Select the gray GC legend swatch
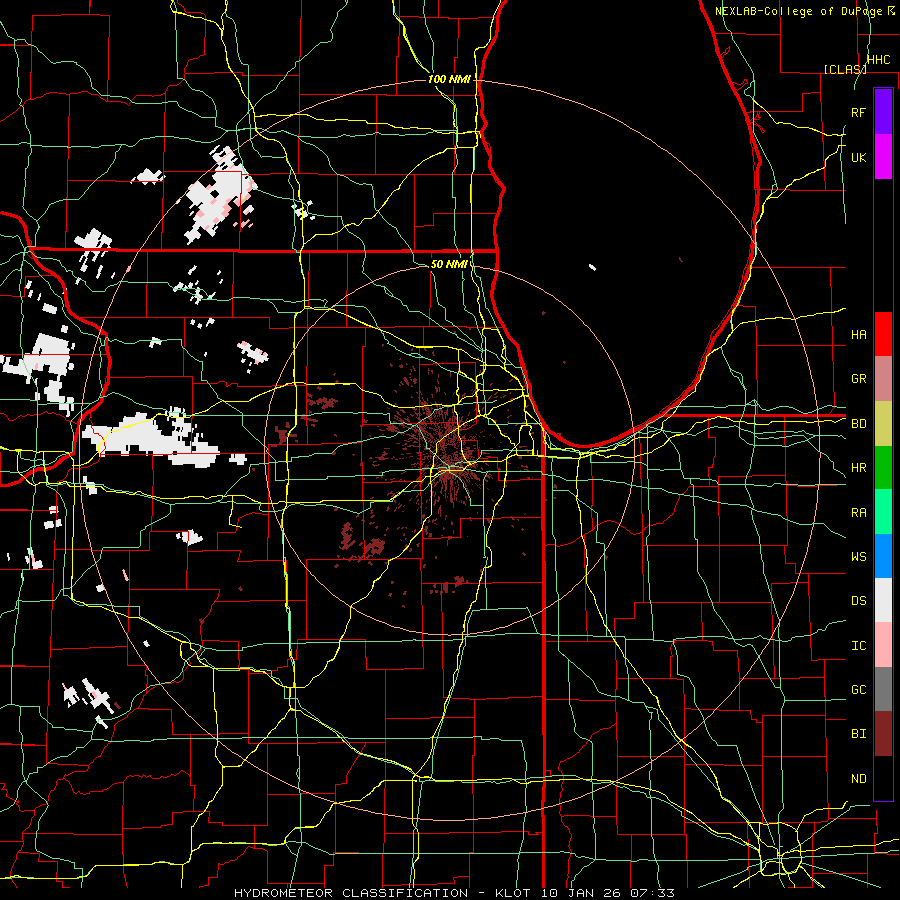900x900 pixels. pyautogui.click(x=883, y=689)
